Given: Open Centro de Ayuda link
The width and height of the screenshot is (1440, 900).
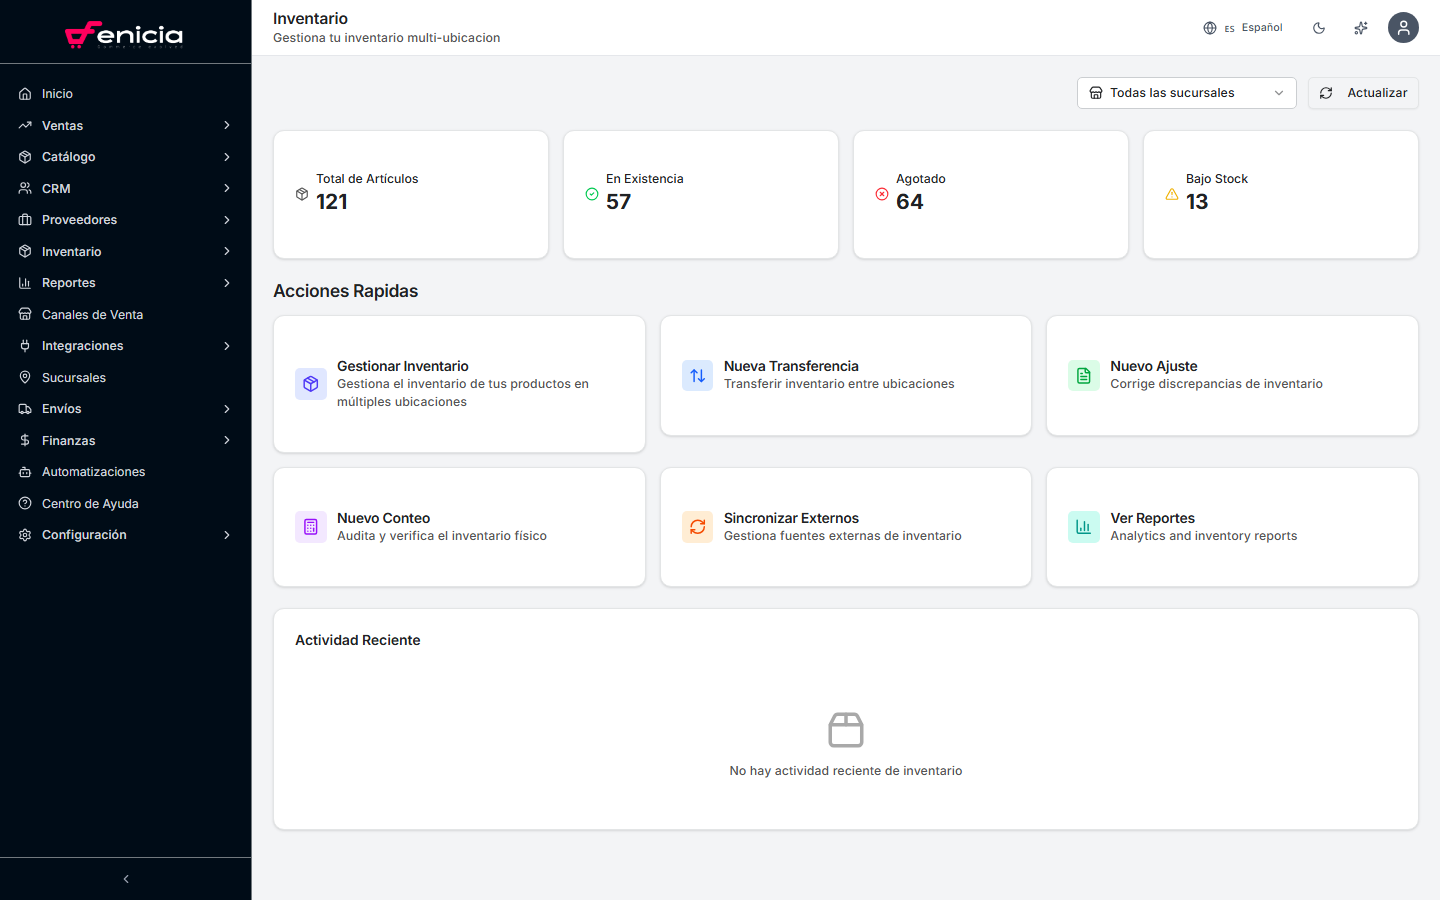Looking at the screenshot, I should point(90,504).
